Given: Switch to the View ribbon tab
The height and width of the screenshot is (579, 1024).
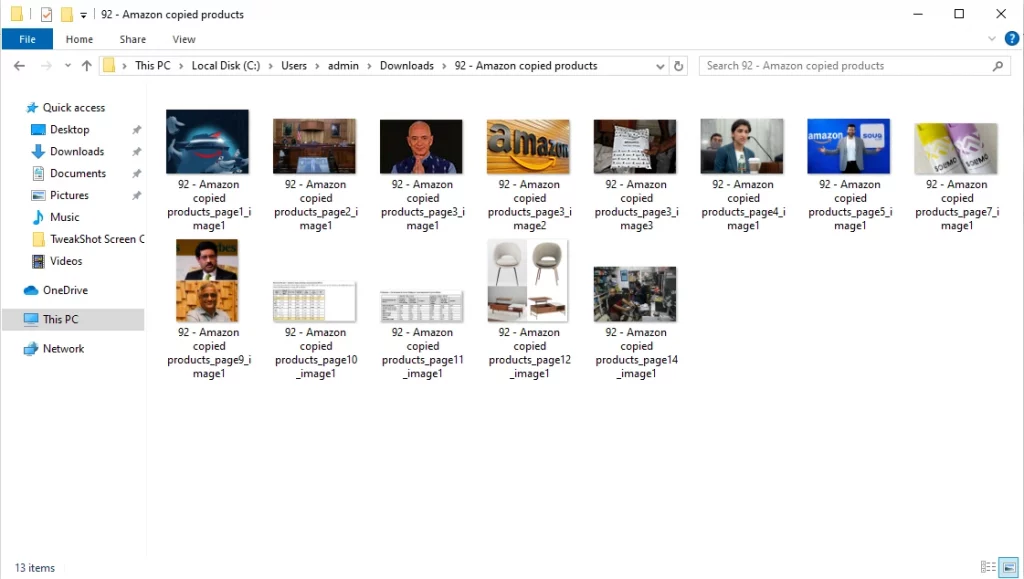Looking at the screenshot, I should tap(184, 39).
